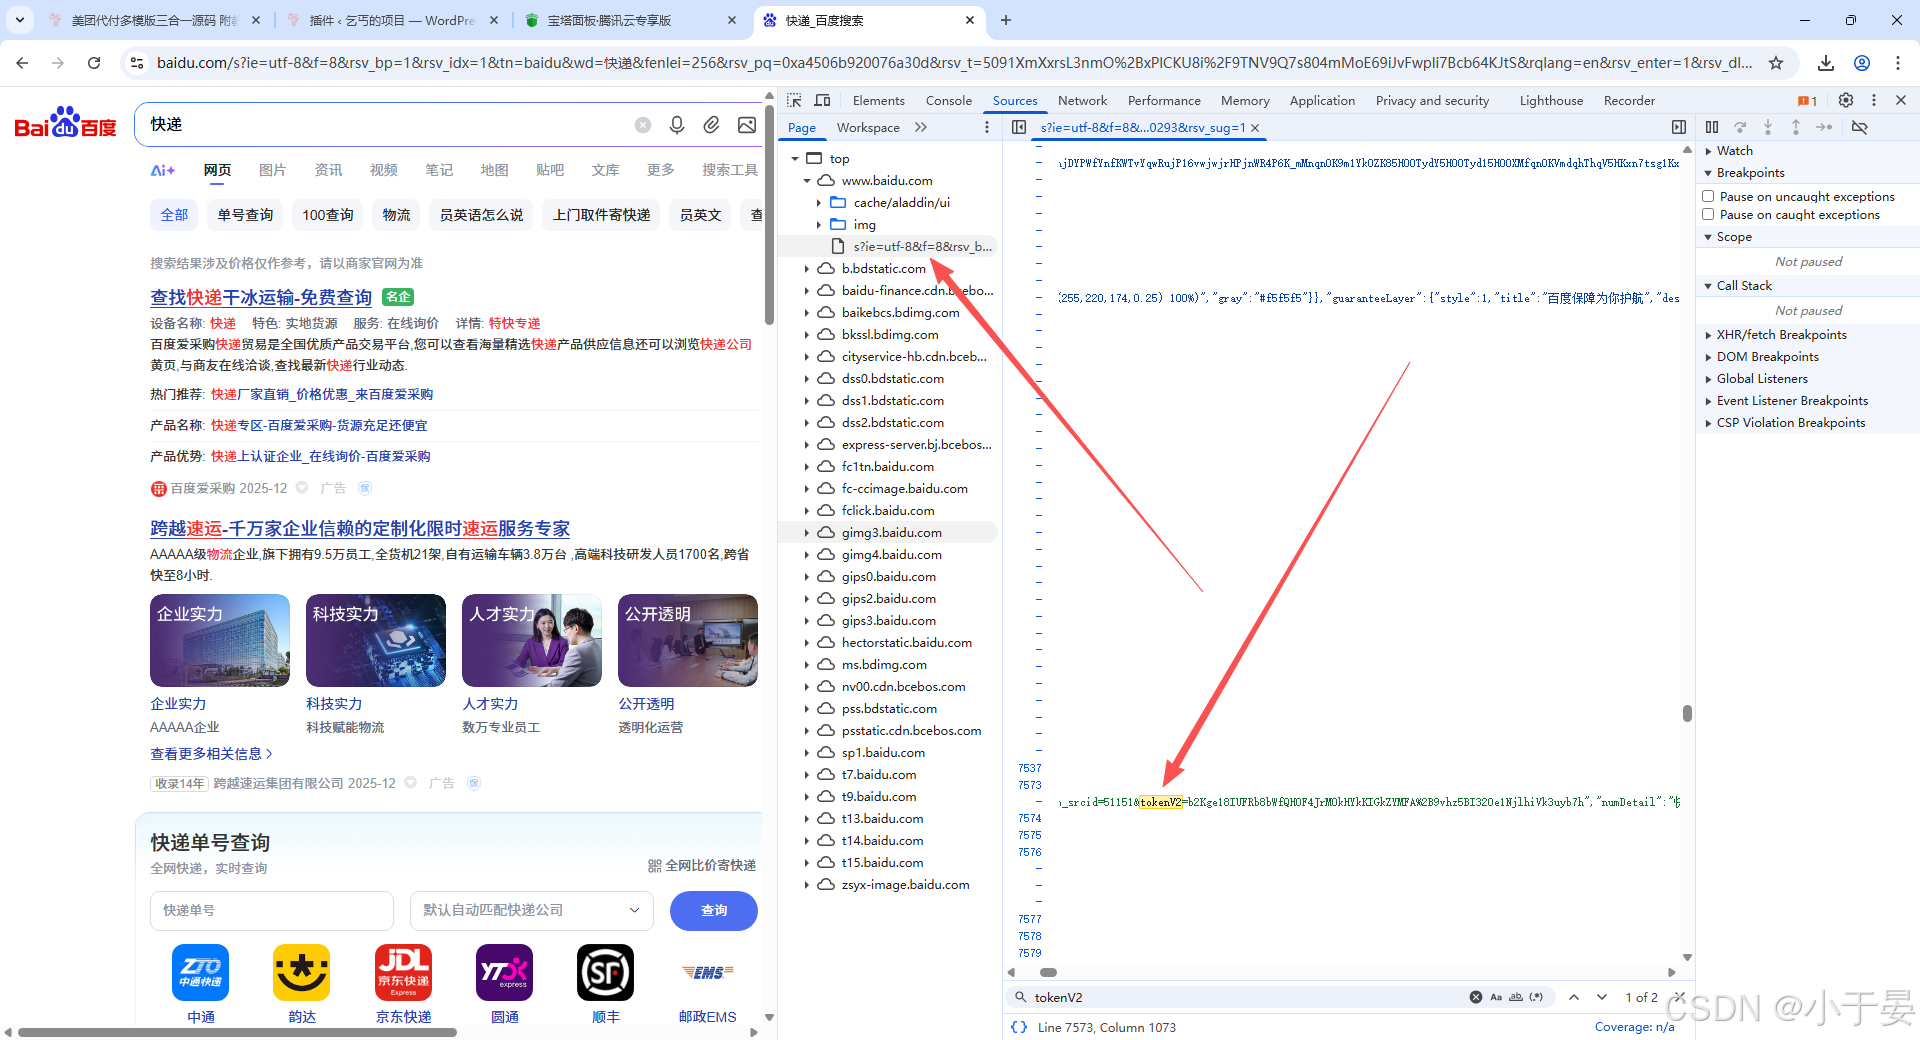This screenshot has height=1040, width=1920.
Task: Toggle the navigator sidebar icon
Action: 1019,127
